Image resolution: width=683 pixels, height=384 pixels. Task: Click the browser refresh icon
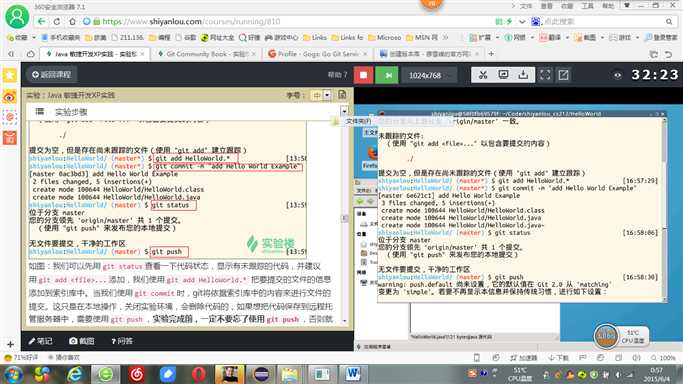pyautogui.click(x=57, y=21)
